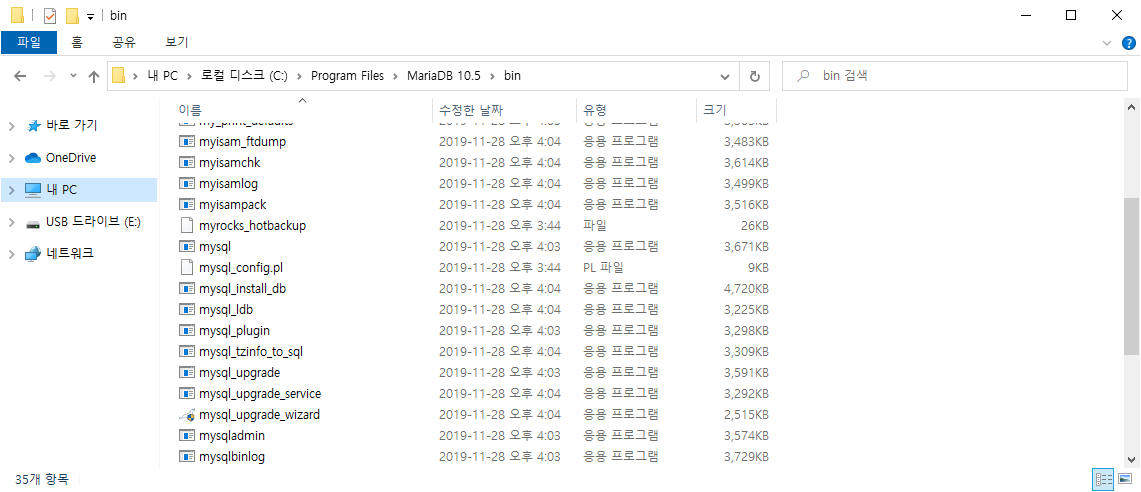Select the mysqladmin file name

click(231, 436)
